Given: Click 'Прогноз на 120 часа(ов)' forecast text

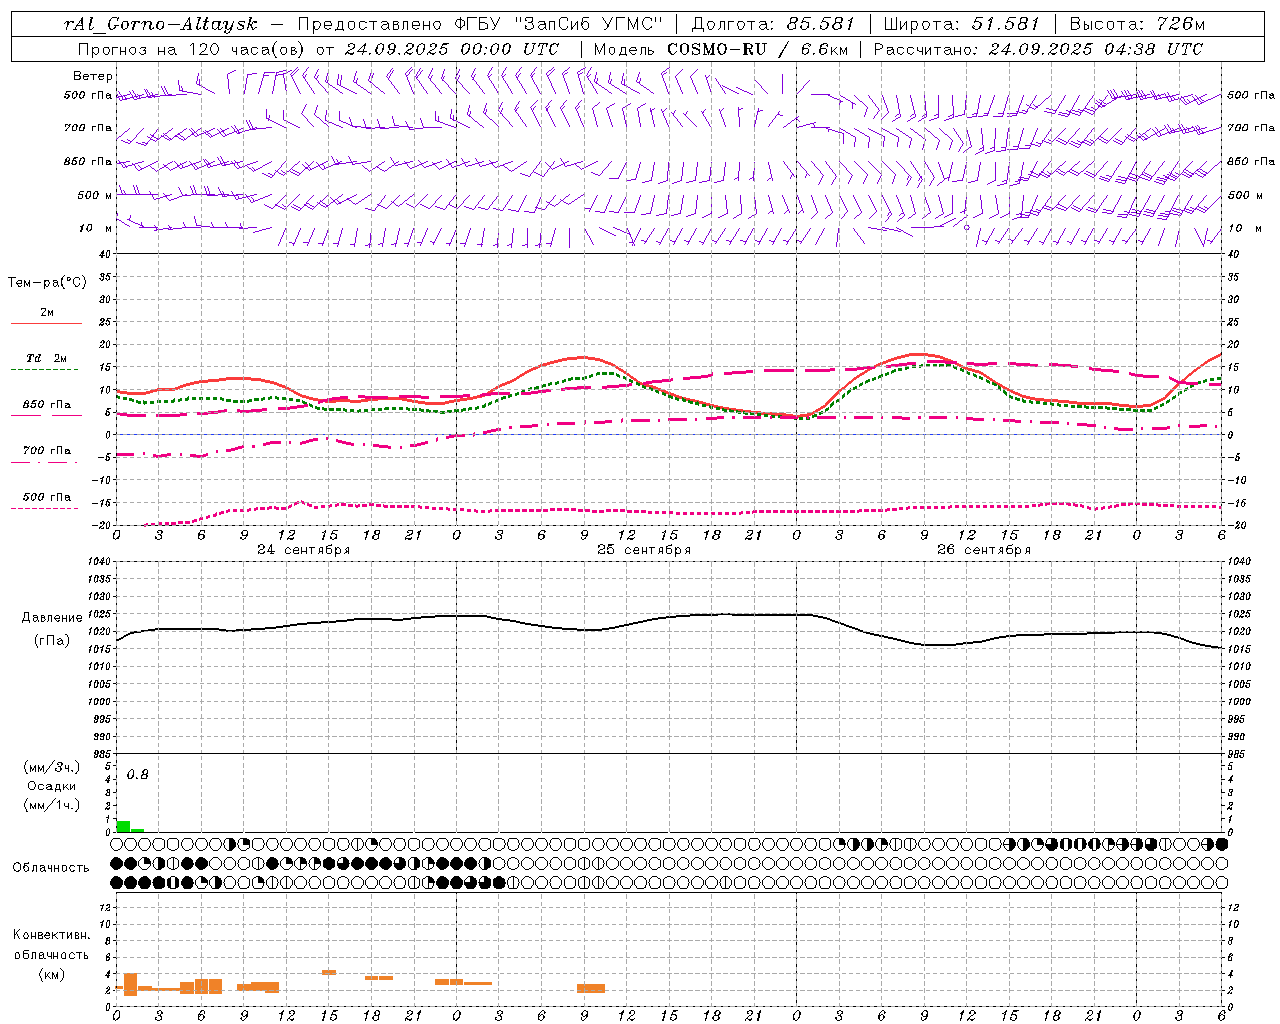Looking at the screenshot, I should point(192,48).
